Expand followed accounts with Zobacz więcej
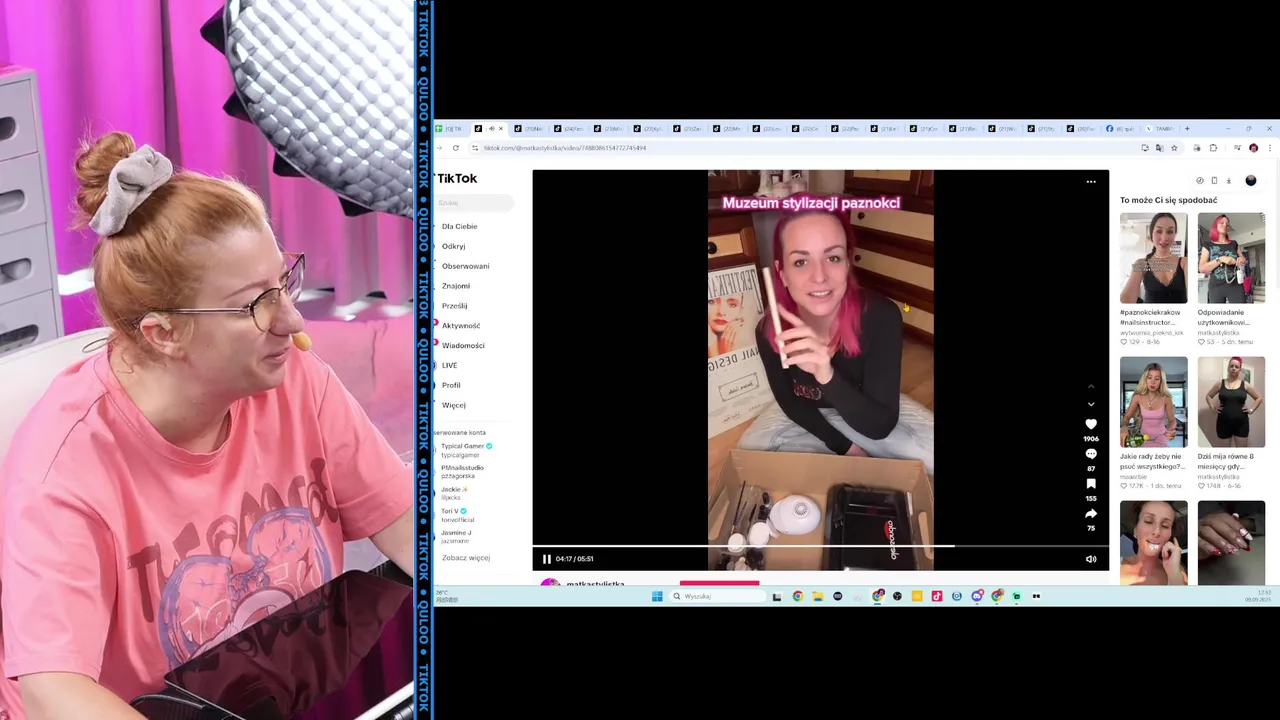Viewport: 1280px width, 720px height. click(465, 558)
